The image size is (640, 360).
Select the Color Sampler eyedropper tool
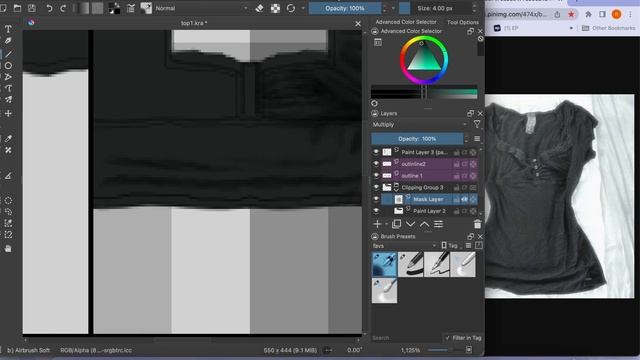[8, 139]
